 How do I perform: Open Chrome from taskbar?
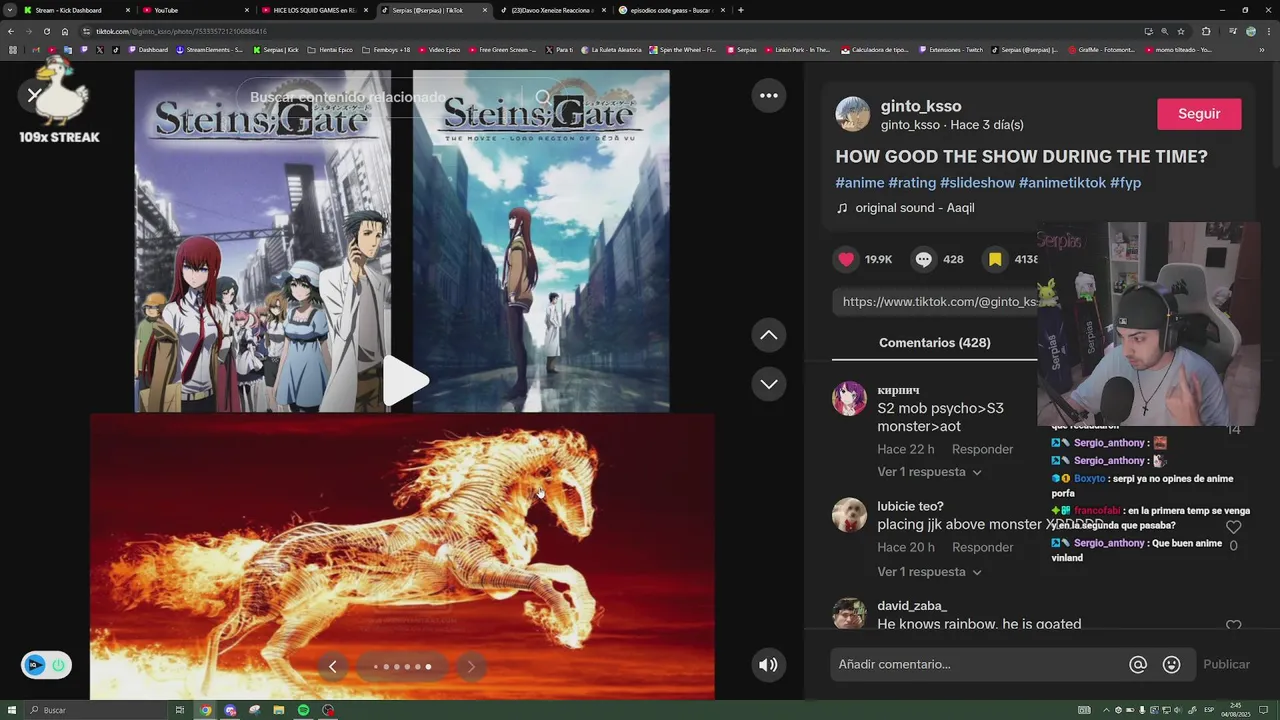click(x=205, y=710)
